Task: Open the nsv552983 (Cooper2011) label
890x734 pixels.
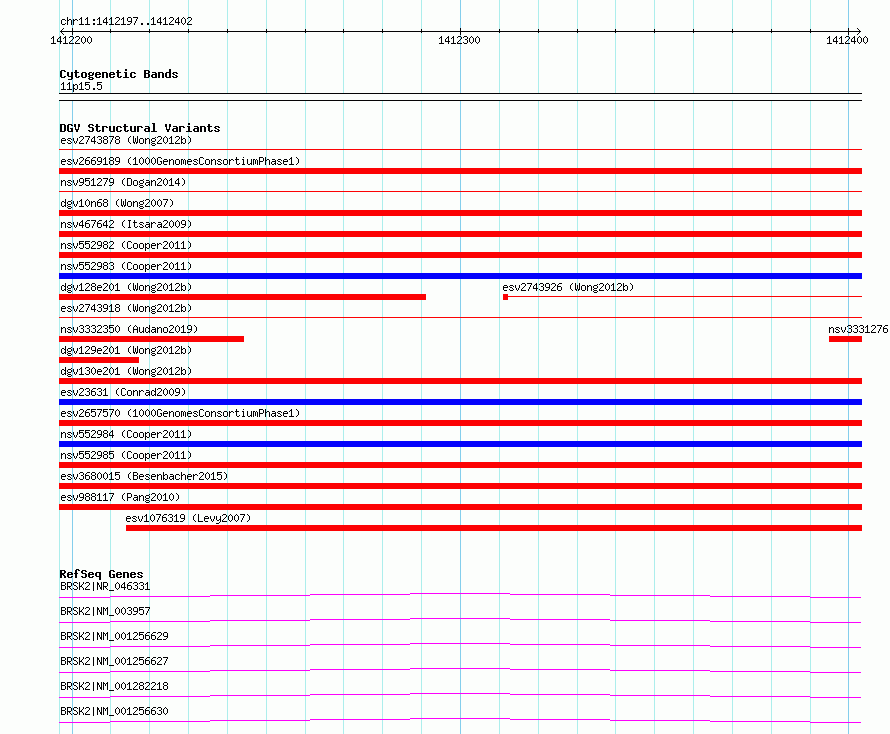Action: [126, 266]
